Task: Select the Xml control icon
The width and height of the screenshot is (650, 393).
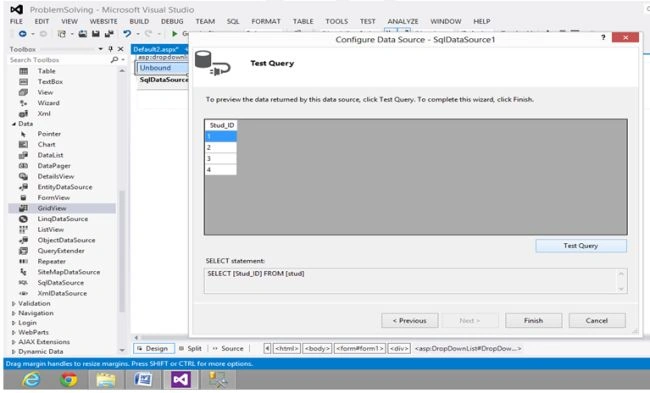Action: [x=24, y=114]
